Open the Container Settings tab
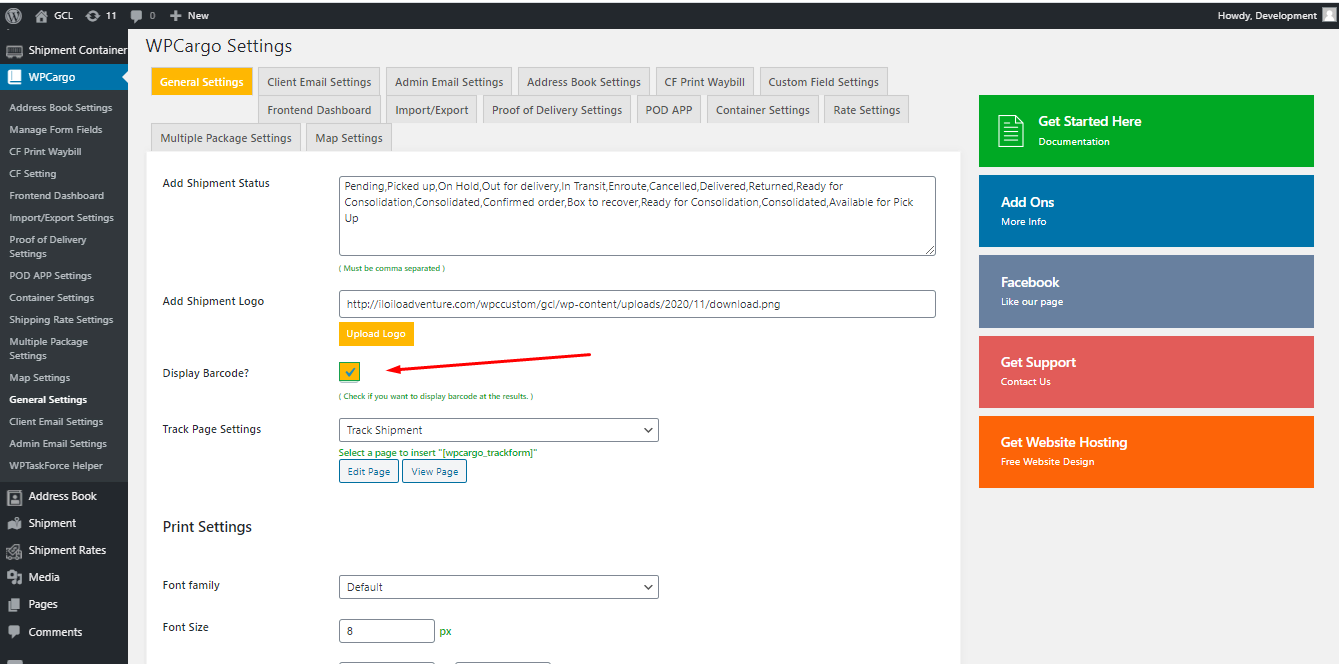1339x664 pixels. coord(763,110)
